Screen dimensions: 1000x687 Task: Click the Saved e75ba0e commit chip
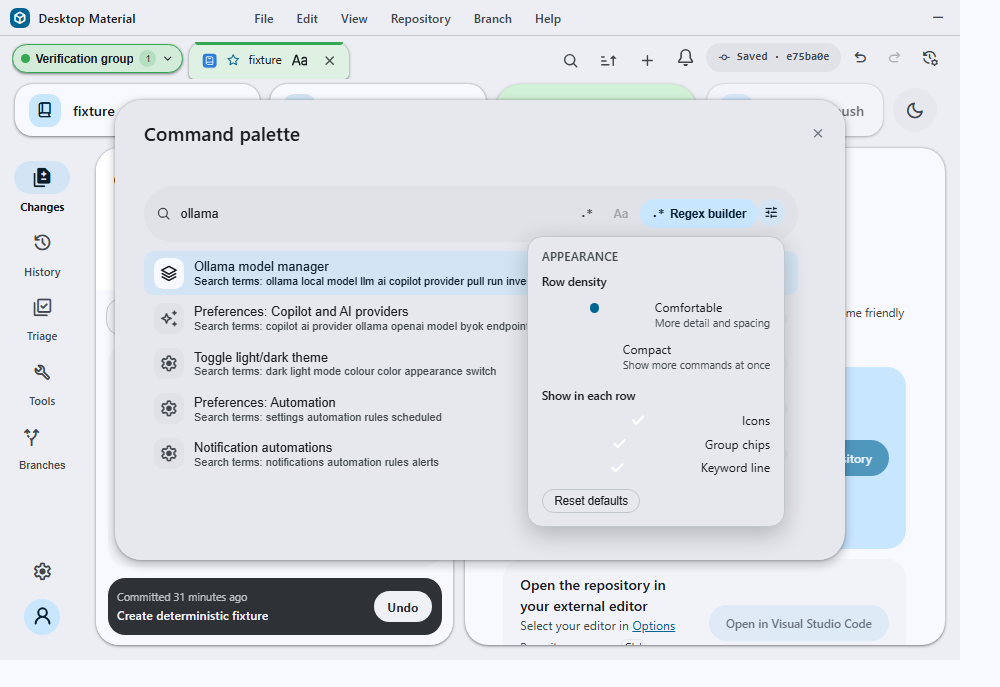pos(773,57)
